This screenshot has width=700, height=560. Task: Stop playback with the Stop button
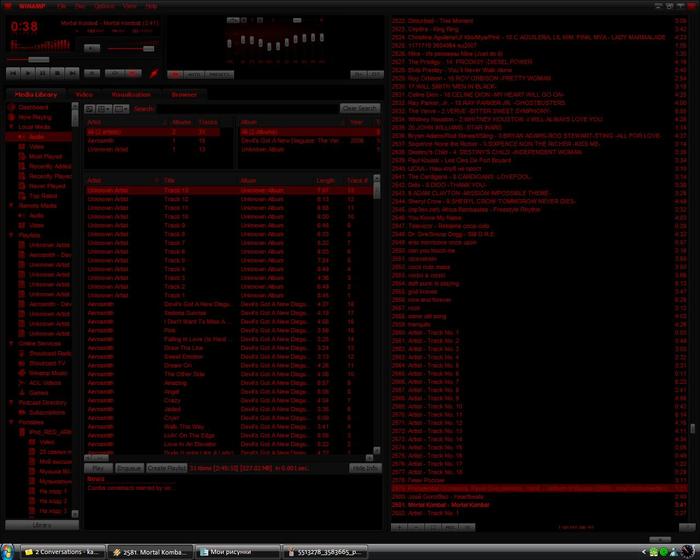(x=57, y=73)
